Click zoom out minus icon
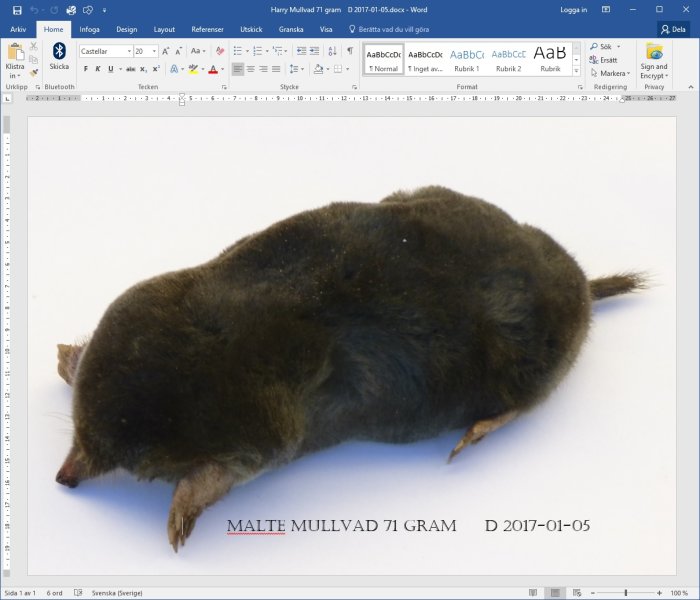This screenshot has width=700, height=600. coord(593,593)
